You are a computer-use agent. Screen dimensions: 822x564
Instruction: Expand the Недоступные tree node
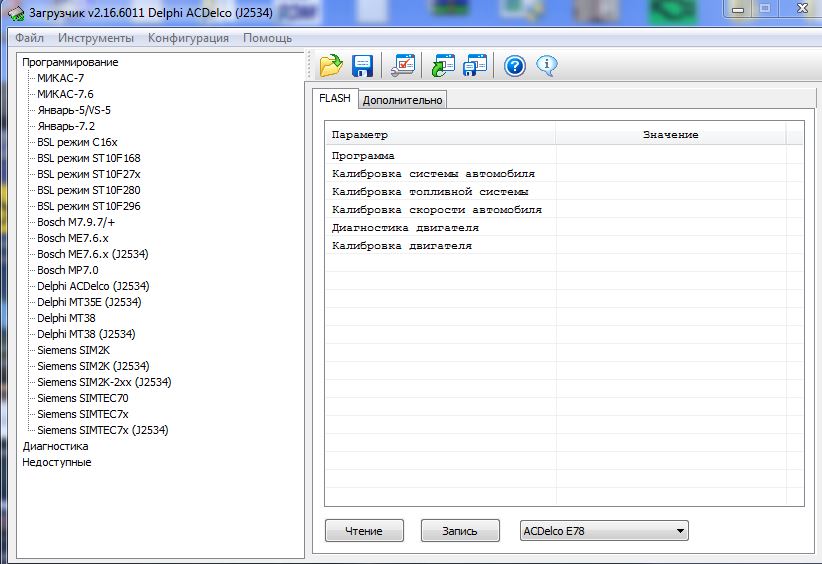[x=57, y=462]
